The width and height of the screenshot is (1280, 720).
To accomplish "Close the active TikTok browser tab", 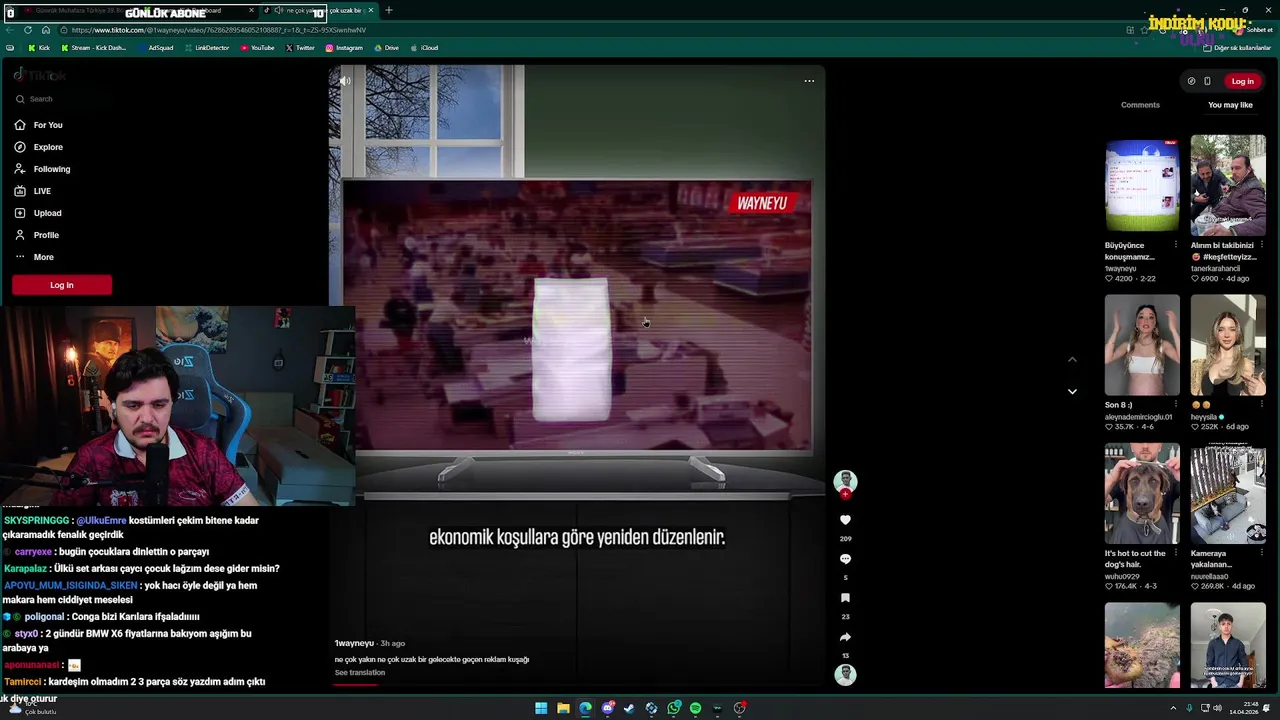I will [371, 10].
